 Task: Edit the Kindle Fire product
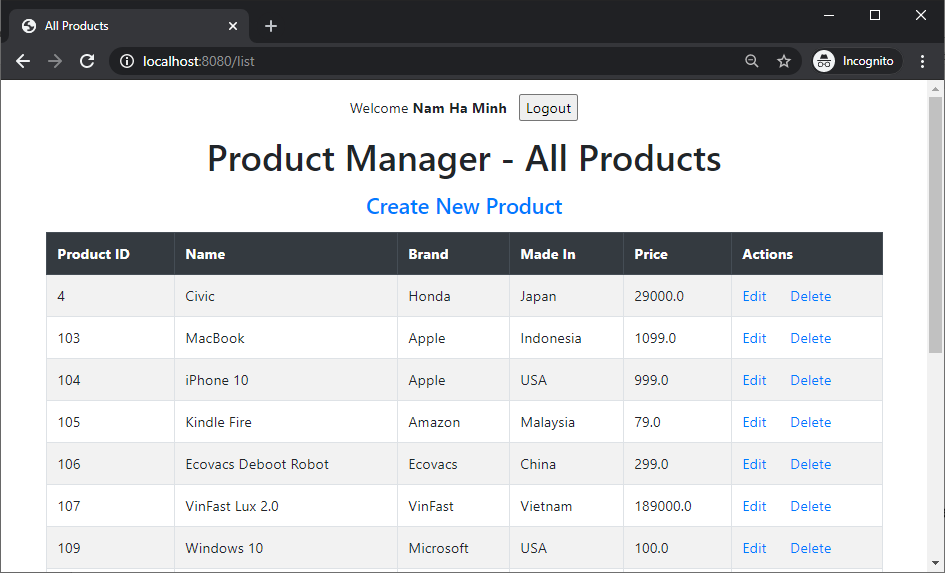(754, 422)
